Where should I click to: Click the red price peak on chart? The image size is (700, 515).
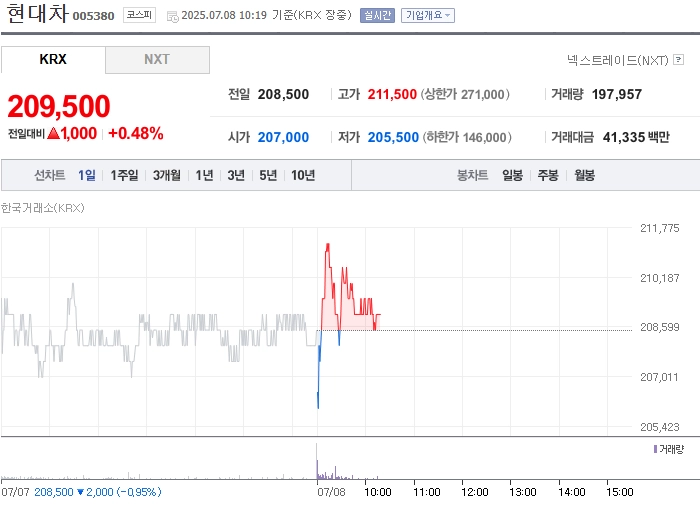[328, 246]
